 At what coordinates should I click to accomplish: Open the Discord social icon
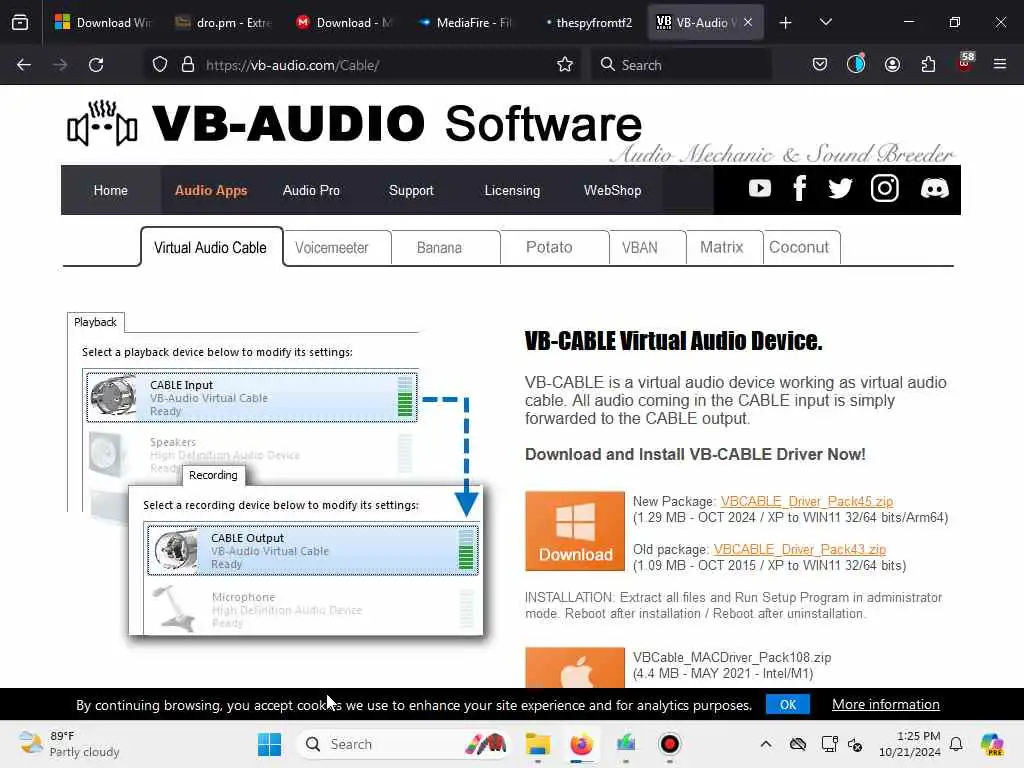(x=935, y=189)
